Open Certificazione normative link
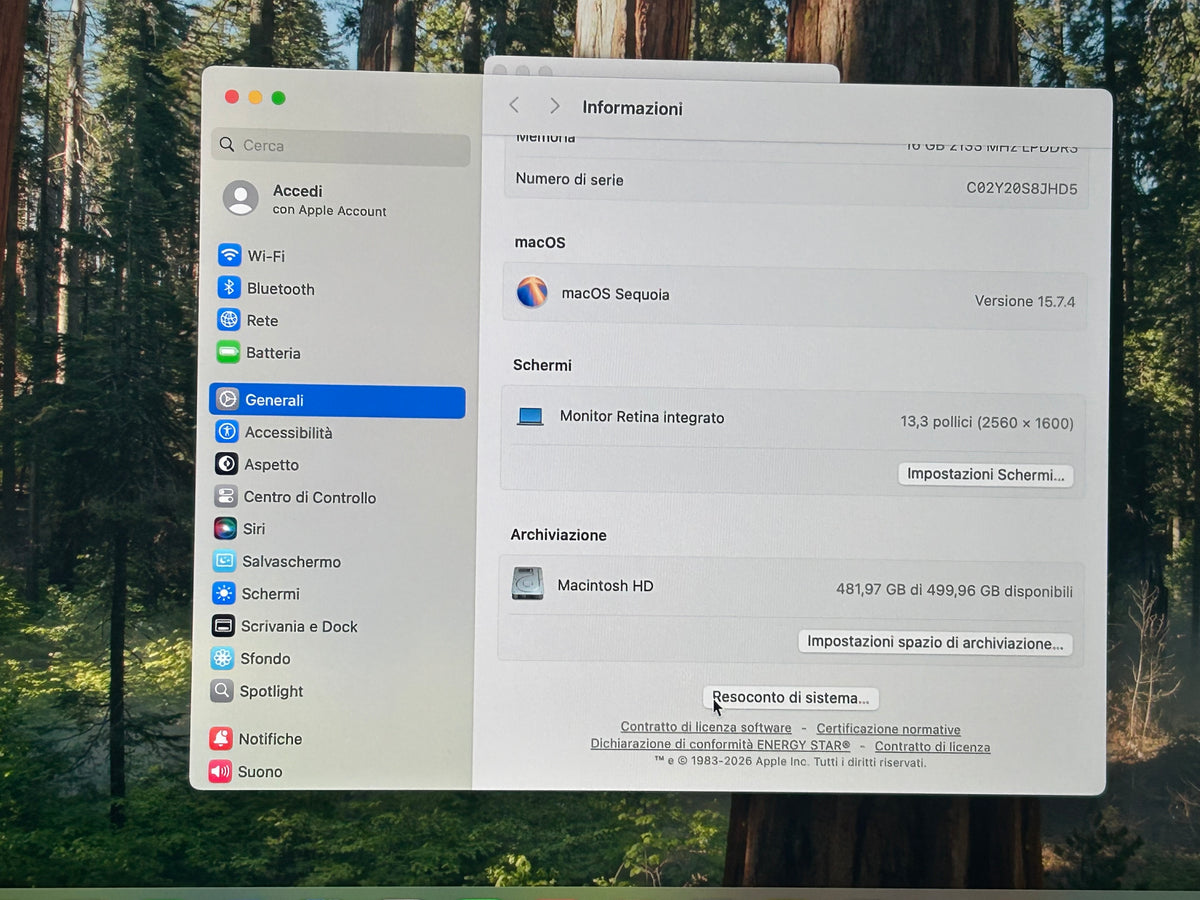 (x=888, y=730)
